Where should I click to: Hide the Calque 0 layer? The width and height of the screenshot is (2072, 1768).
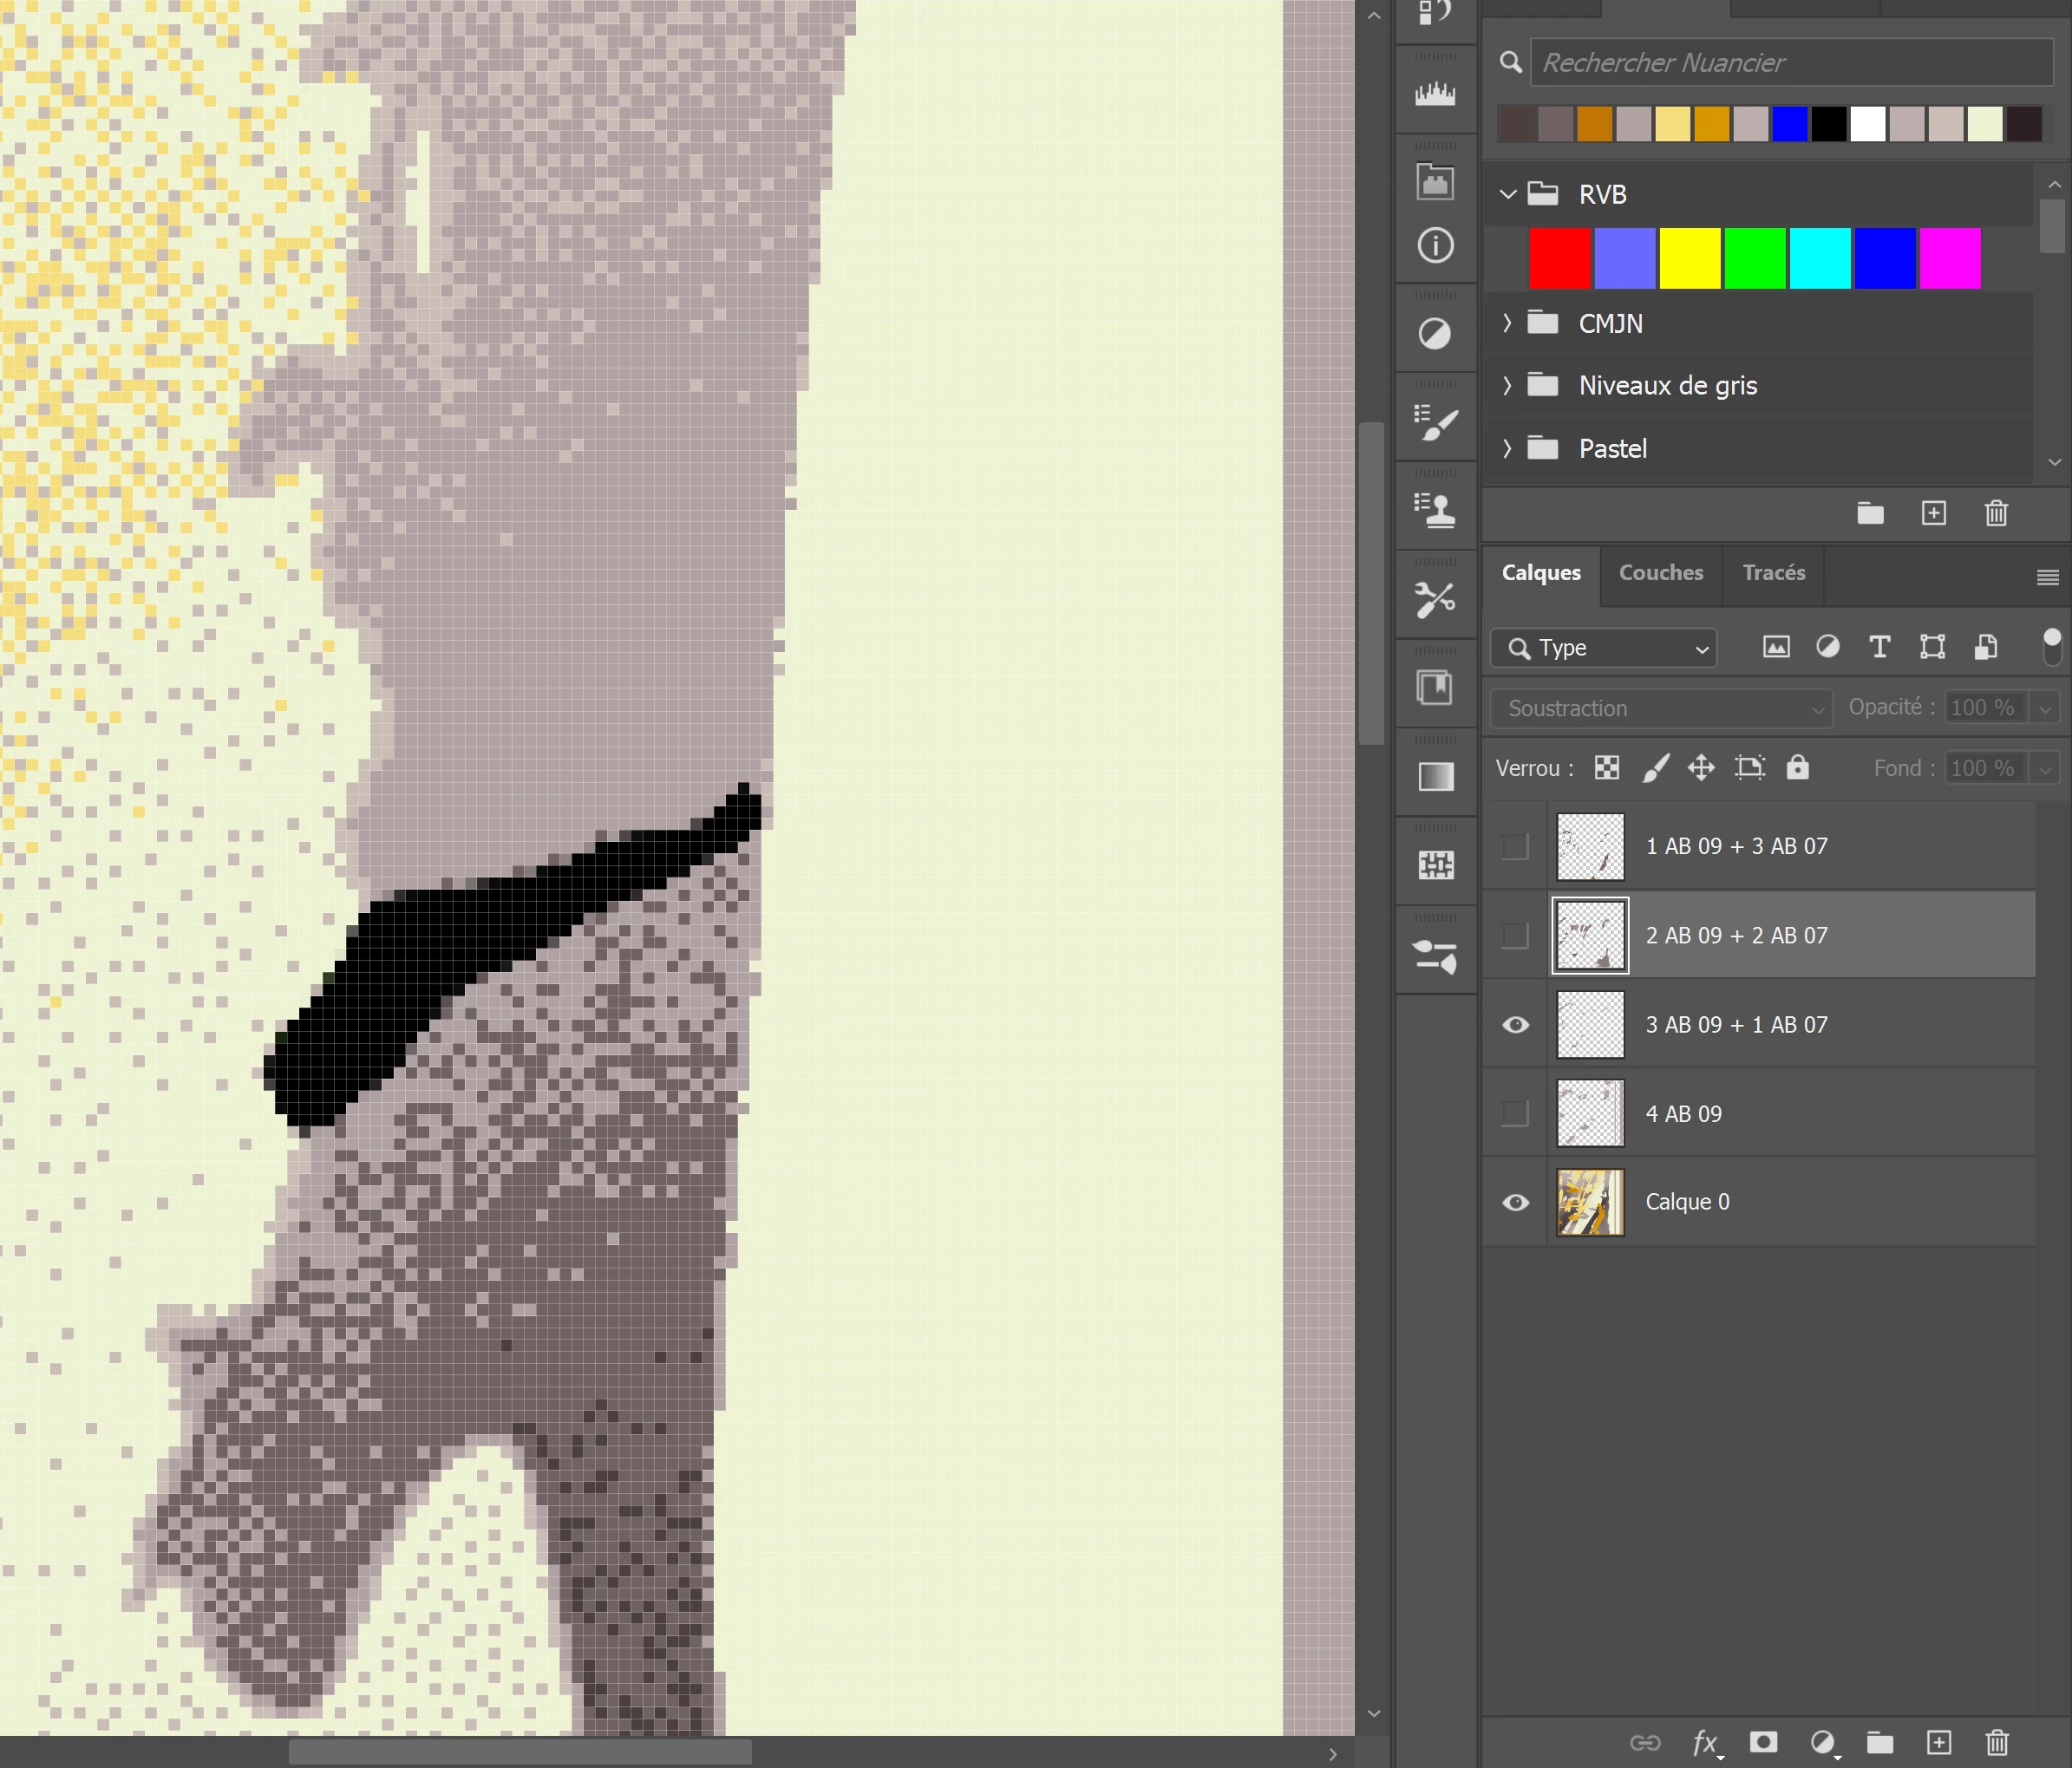(1515, 1202)
